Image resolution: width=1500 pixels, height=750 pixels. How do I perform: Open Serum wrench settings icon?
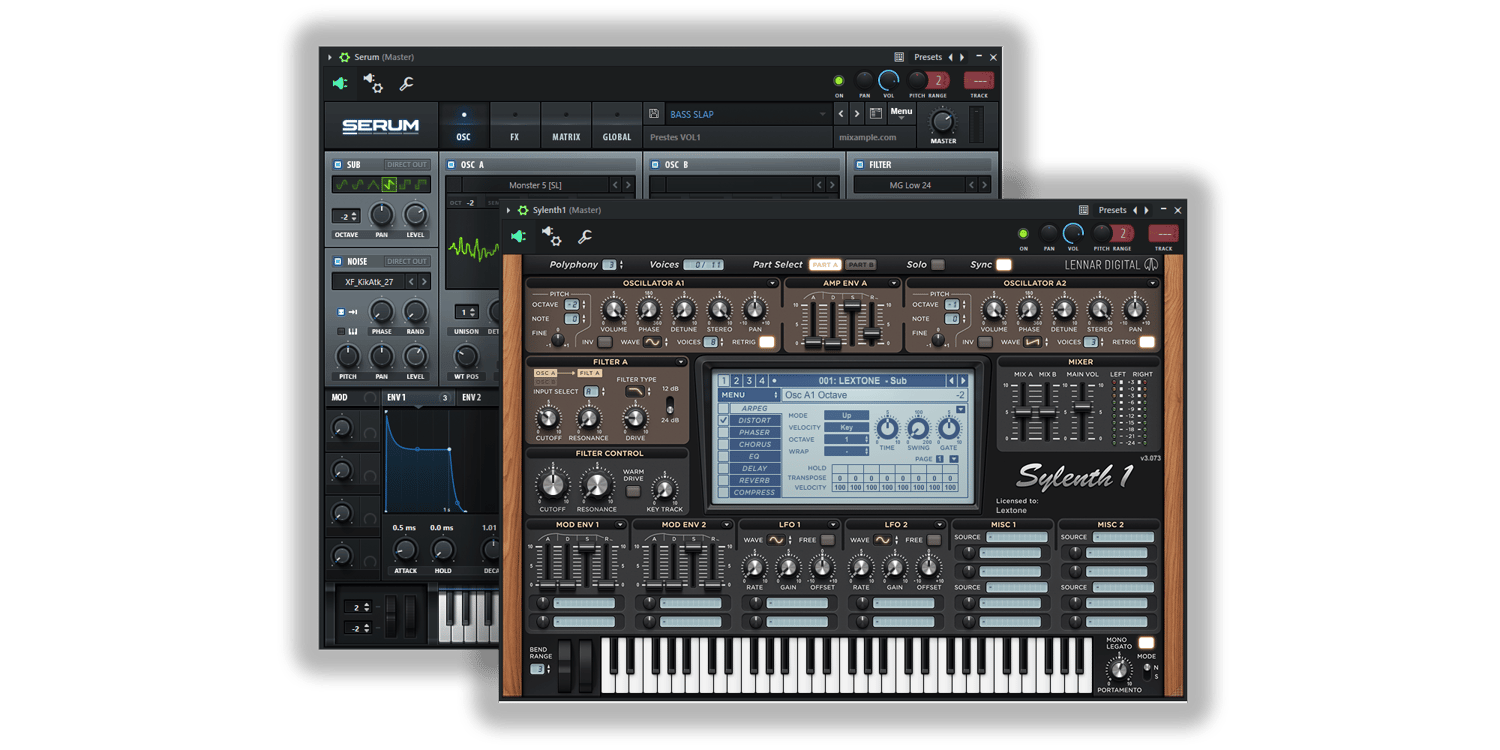pos(407,84)
